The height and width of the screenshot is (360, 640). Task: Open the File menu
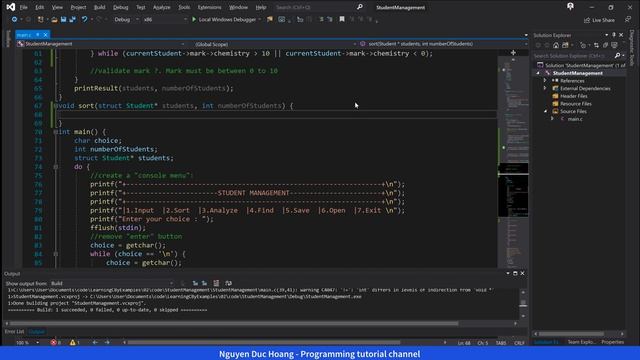coord(24,7)
